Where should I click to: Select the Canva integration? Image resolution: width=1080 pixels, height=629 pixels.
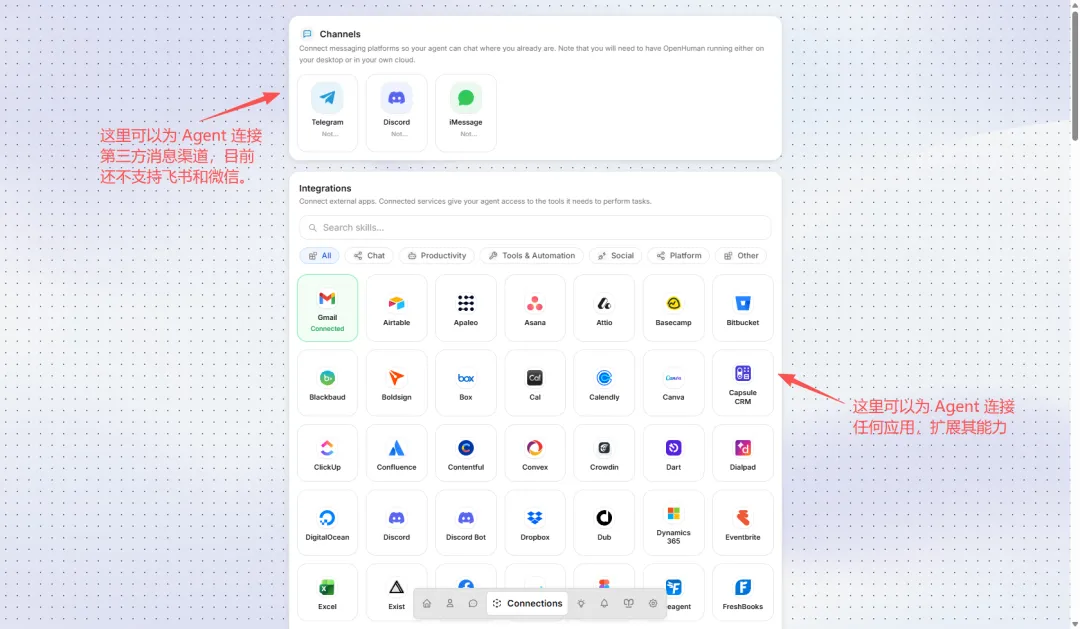674,383
